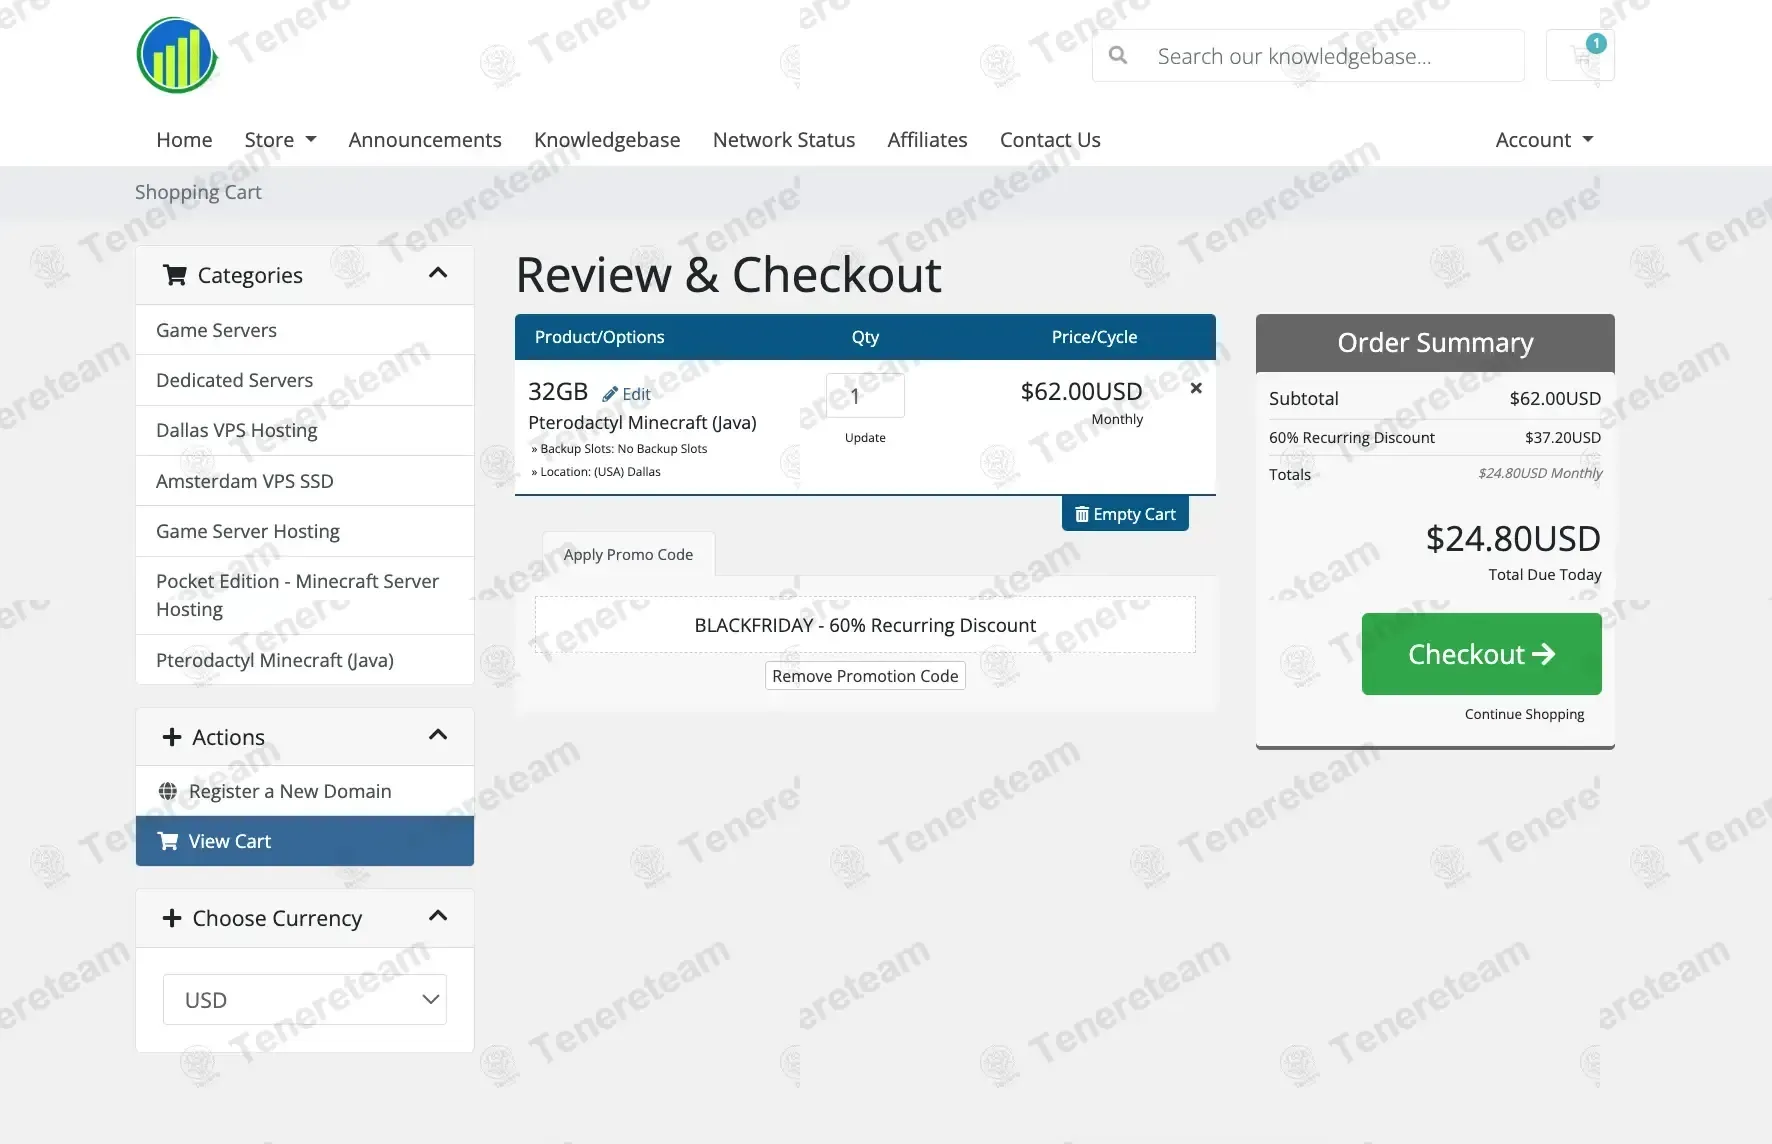Screen dimensions: 1772x1144
Task: Open the Knowledgebase menu item
Action: point(607,140)
